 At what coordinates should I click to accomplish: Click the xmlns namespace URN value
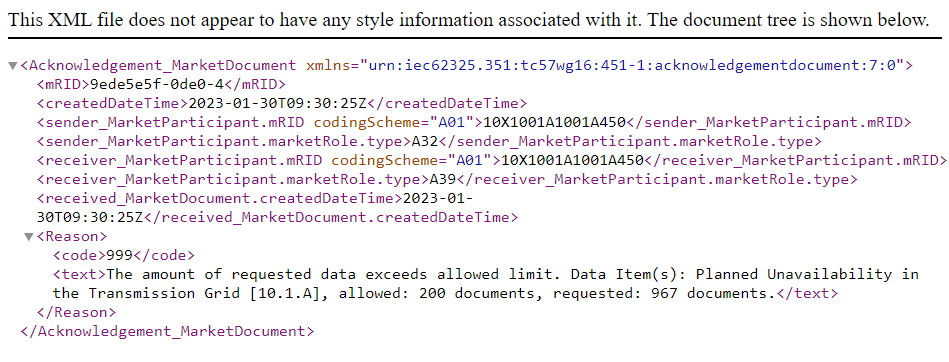click(632, 65)
